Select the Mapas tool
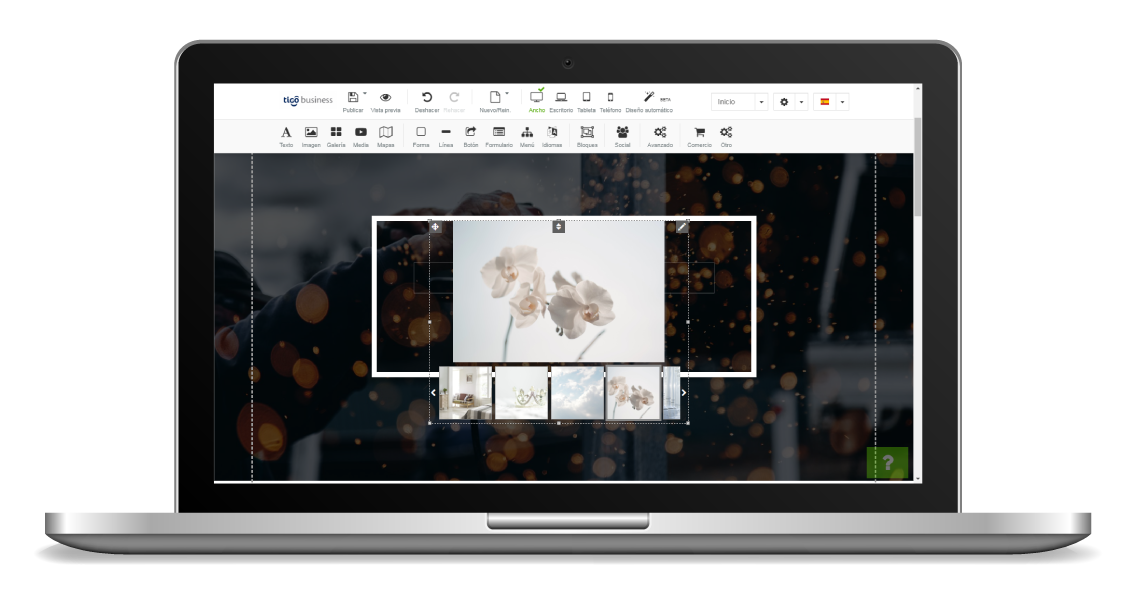The width and height of the screenshot is (1134, 599). 386,135
